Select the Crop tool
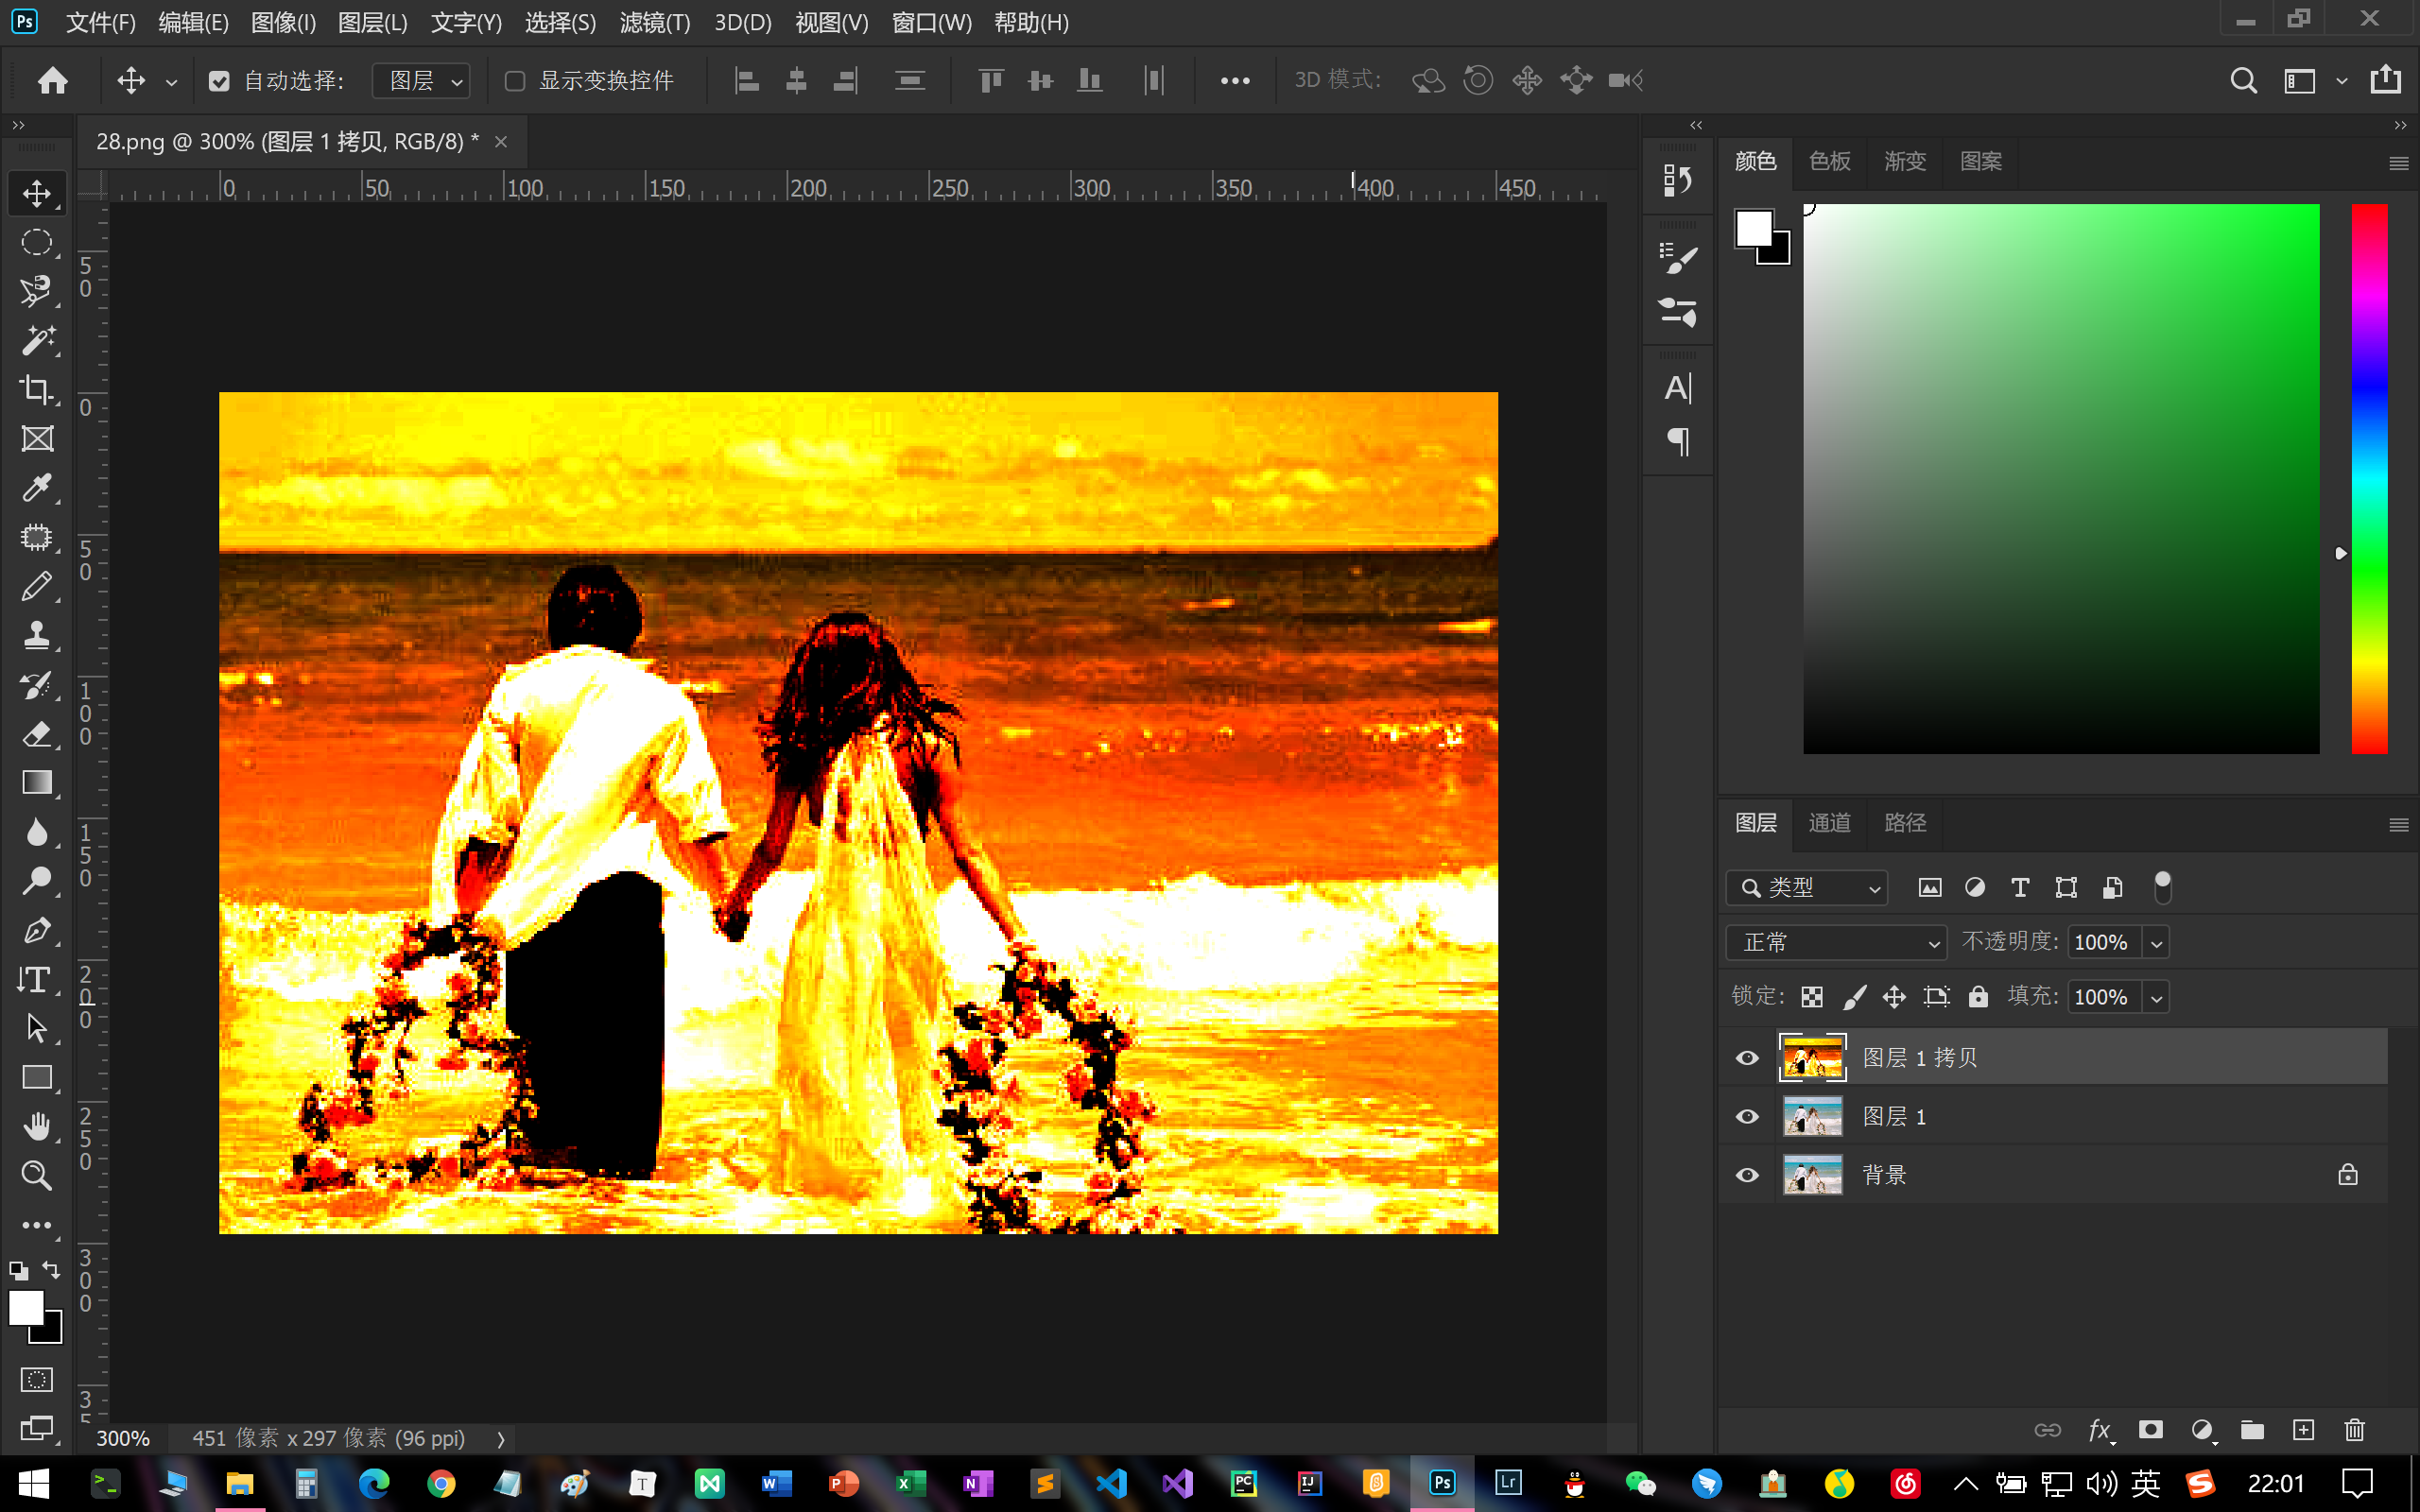This screenshot has width=2420, height=1512. click(x=37, y=389)
